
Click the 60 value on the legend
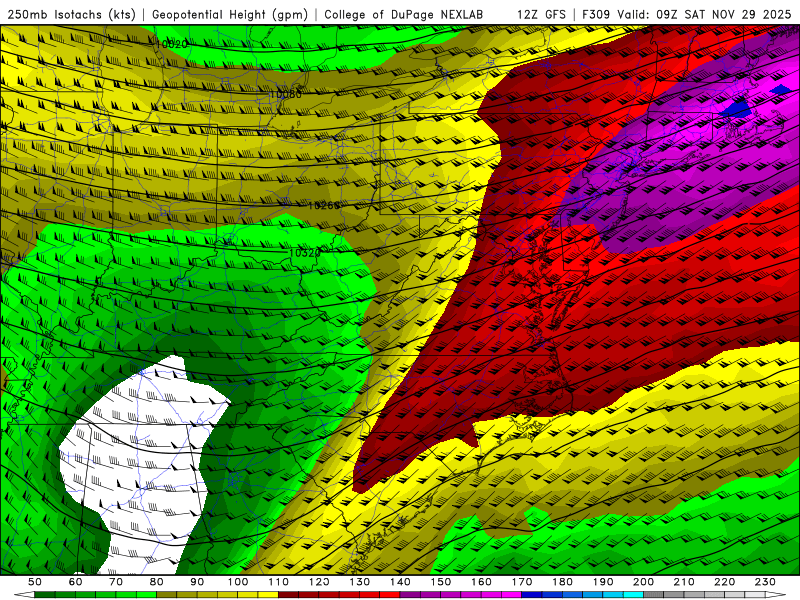[76, 582]
